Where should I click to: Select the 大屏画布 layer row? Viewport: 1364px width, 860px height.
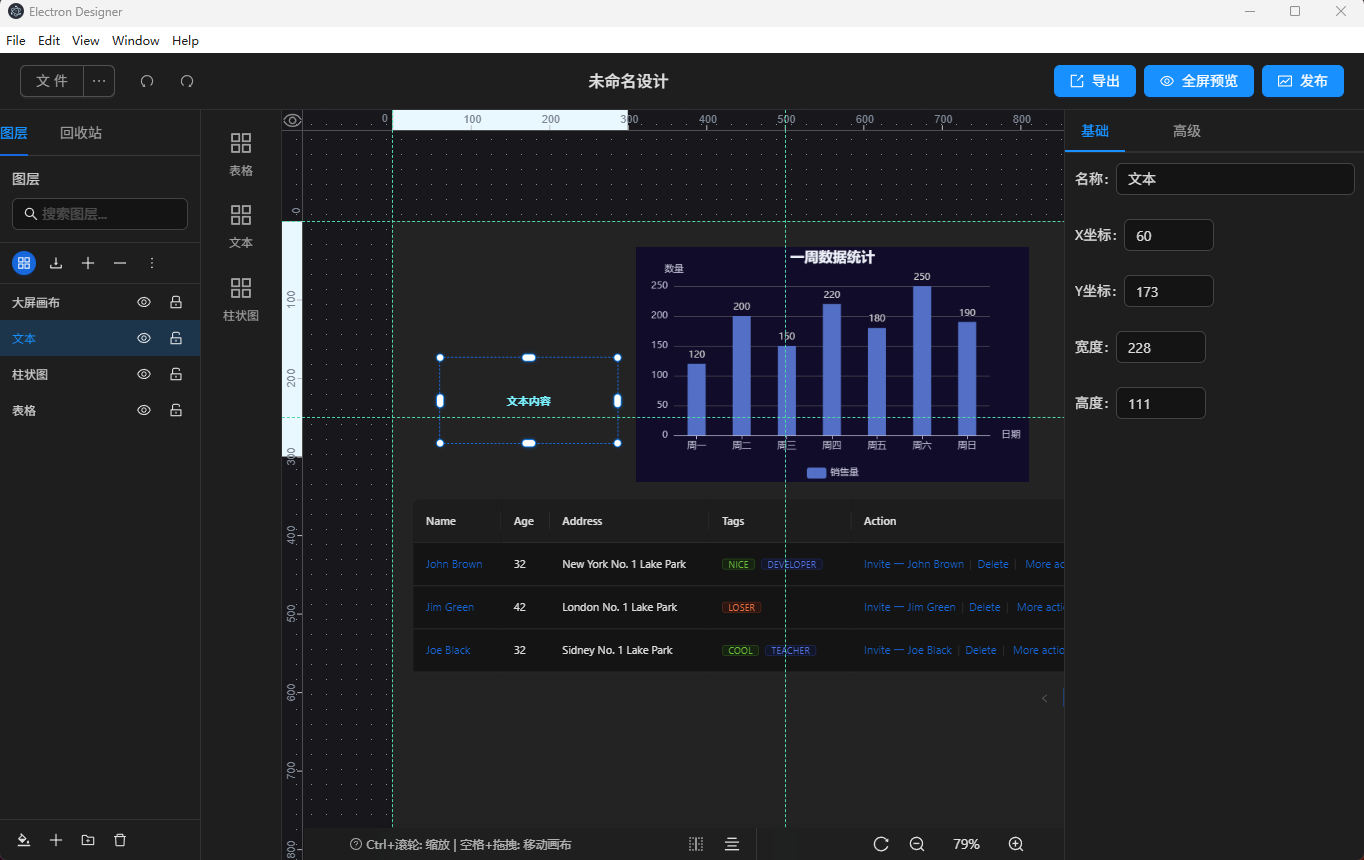(100, 302)
